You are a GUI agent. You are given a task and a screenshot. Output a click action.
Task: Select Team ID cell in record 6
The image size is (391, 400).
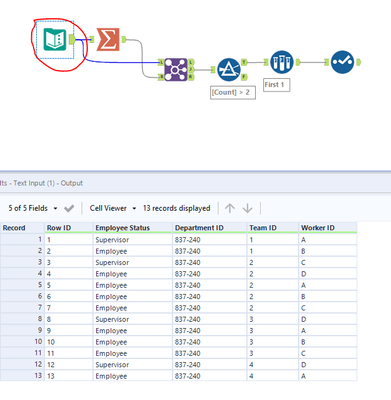coord(273,296)
